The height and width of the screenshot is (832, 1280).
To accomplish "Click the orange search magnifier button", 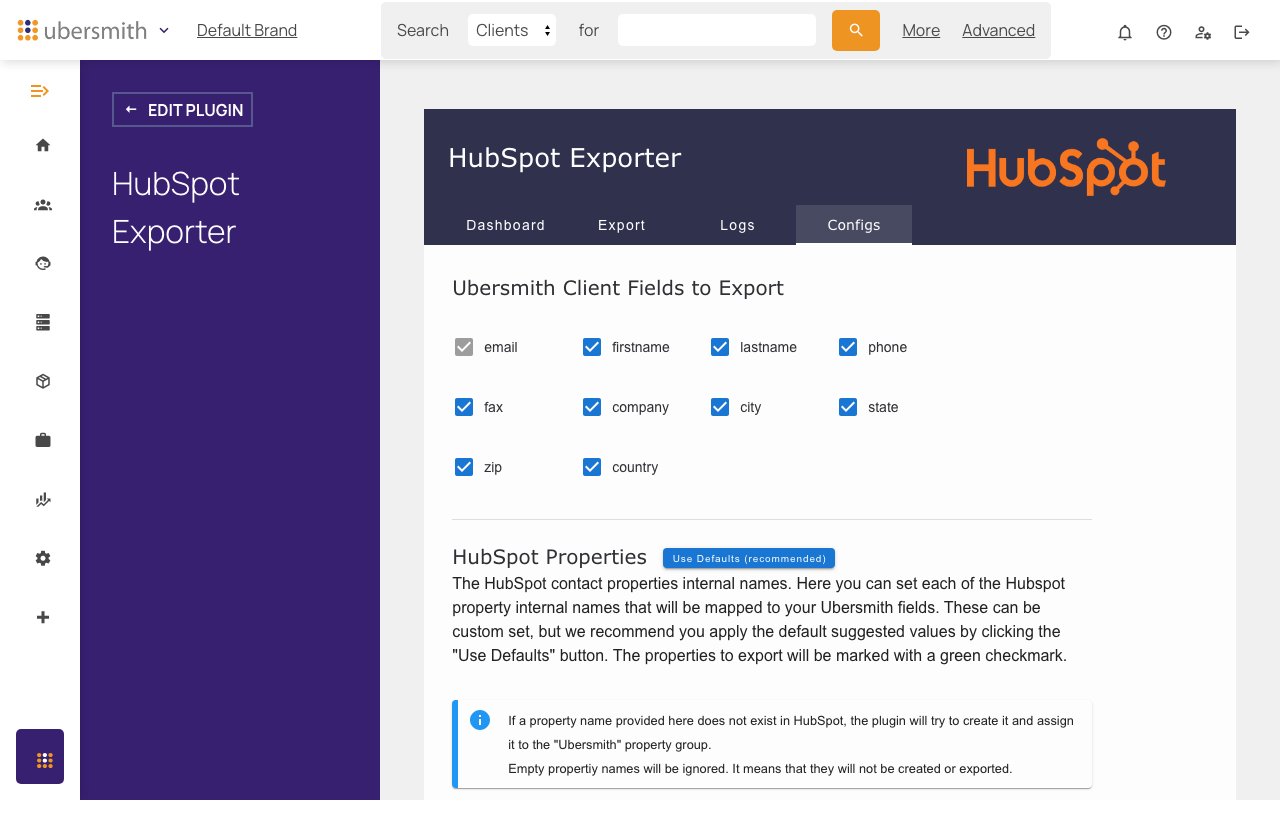I will pos(856,30).
